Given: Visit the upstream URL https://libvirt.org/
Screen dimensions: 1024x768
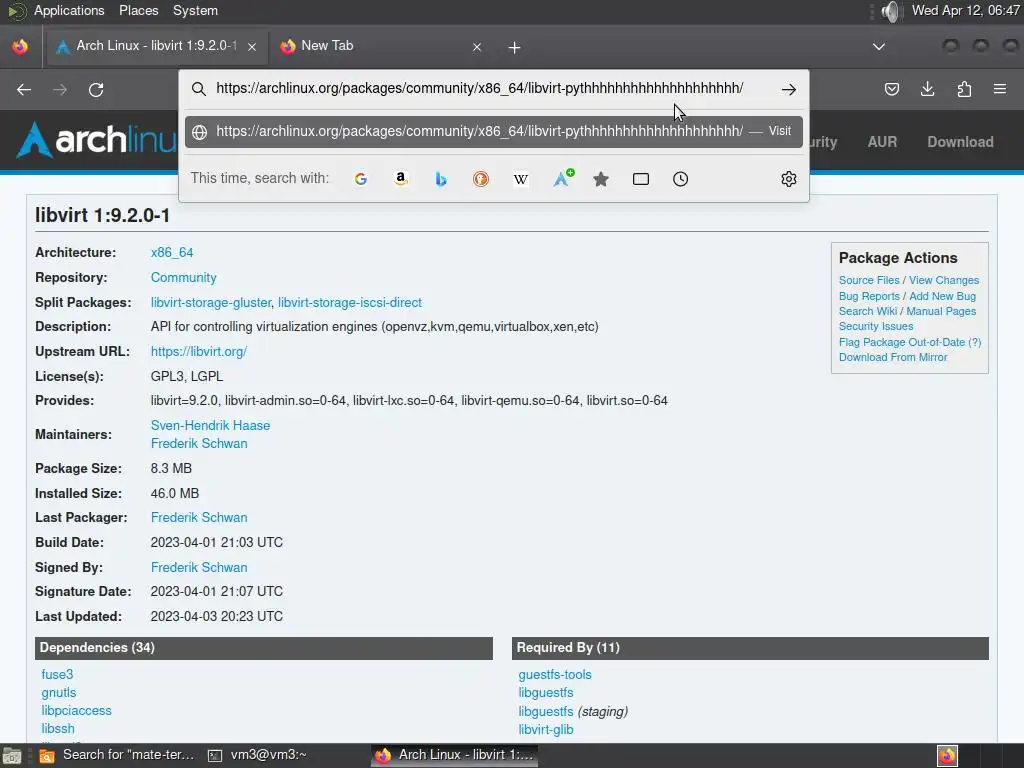Looking at the screenshot, I should 199,351.
